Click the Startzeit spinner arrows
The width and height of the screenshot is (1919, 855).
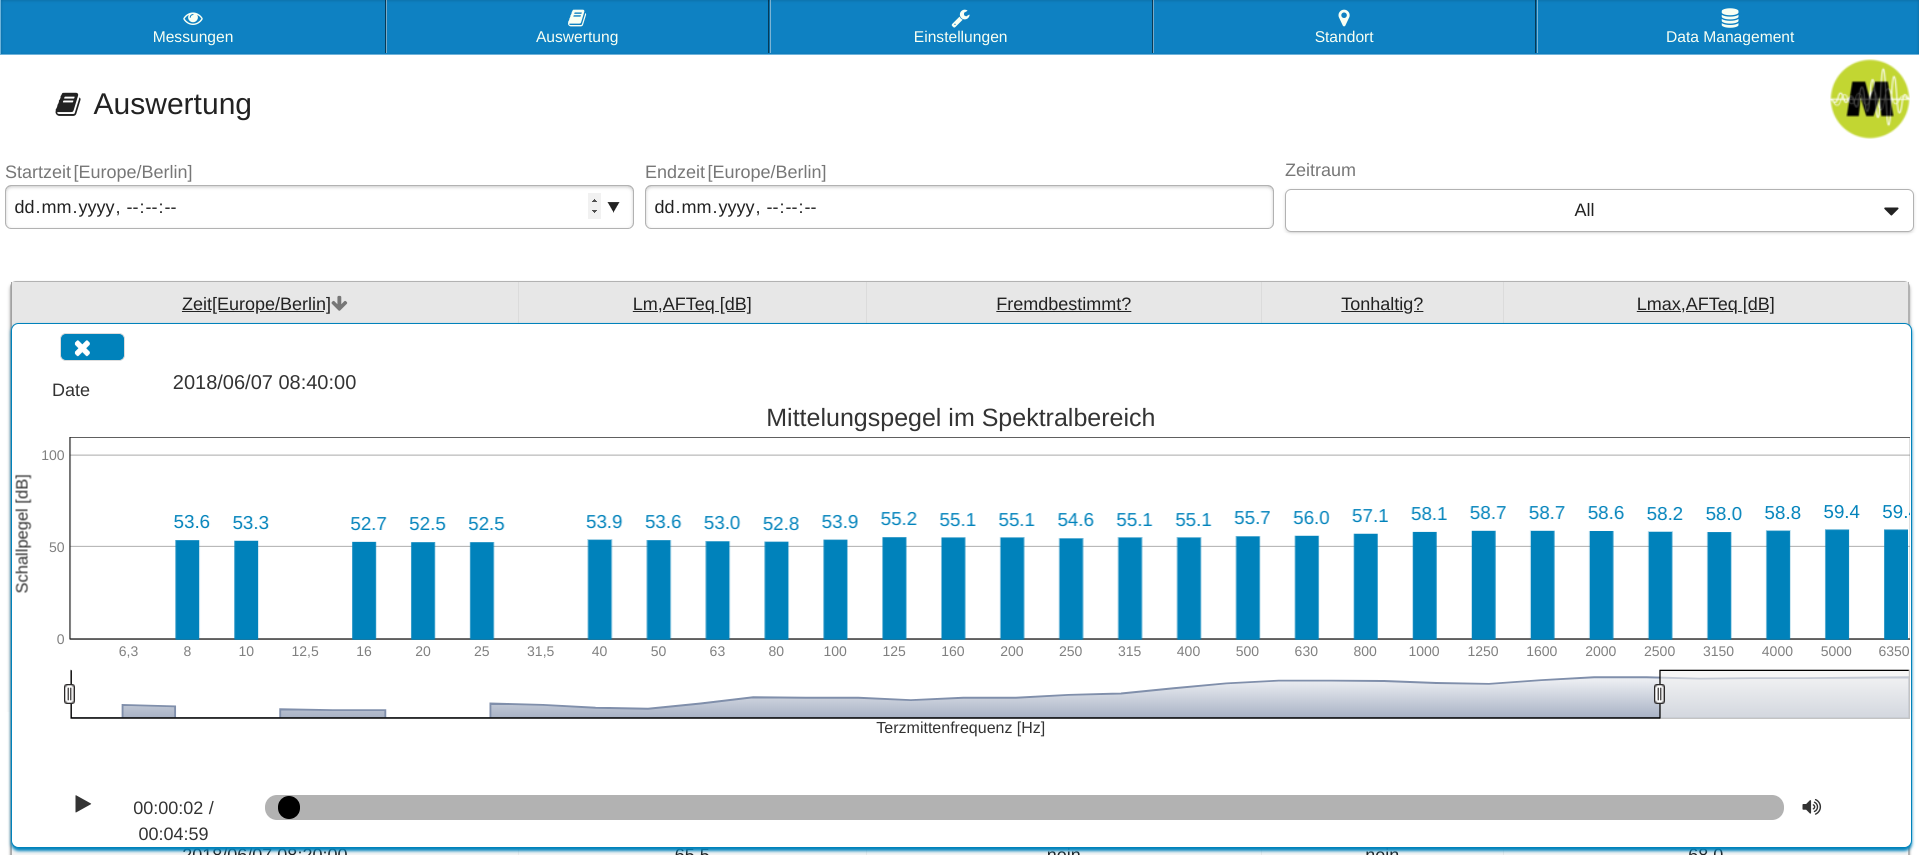point(594,206)
